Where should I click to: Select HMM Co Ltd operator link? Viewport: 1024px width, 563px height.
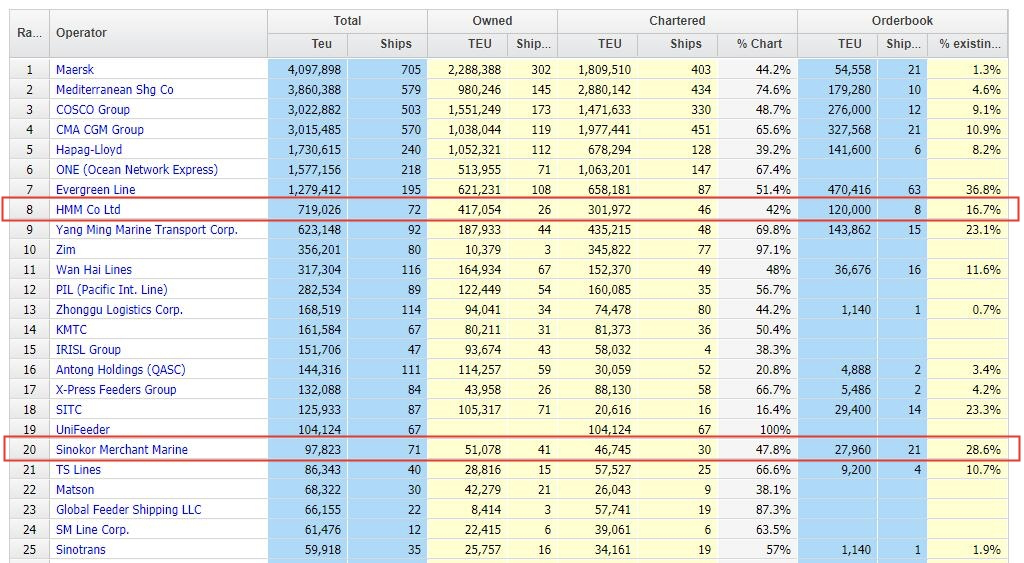pyautogui.click(x=88, y=210)
